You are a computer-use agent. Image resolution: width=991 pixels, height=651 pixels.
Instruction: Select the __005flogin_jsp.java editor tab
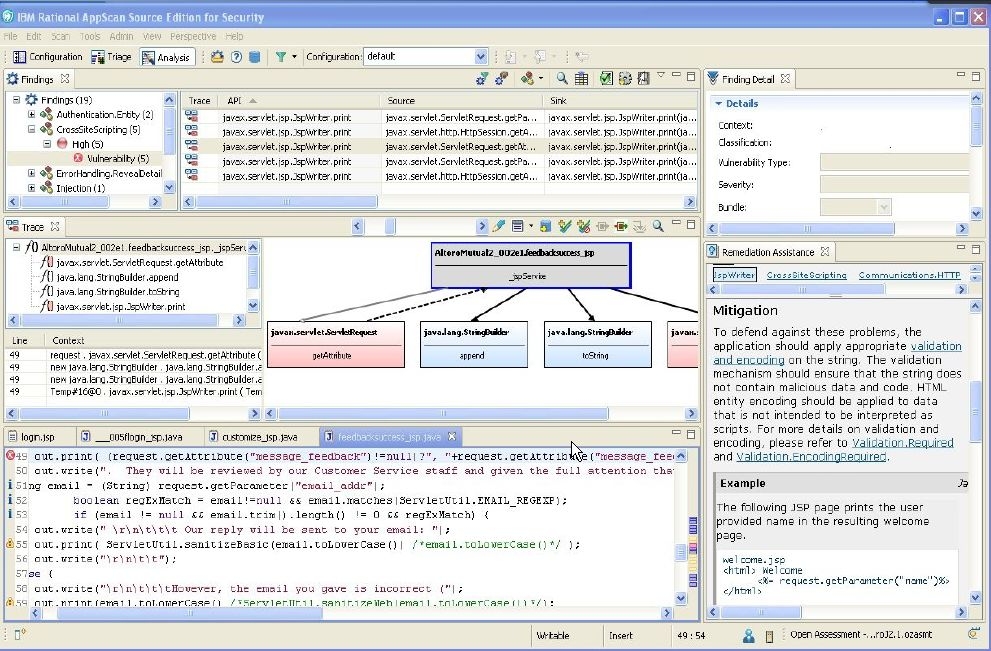coord(139,437)
